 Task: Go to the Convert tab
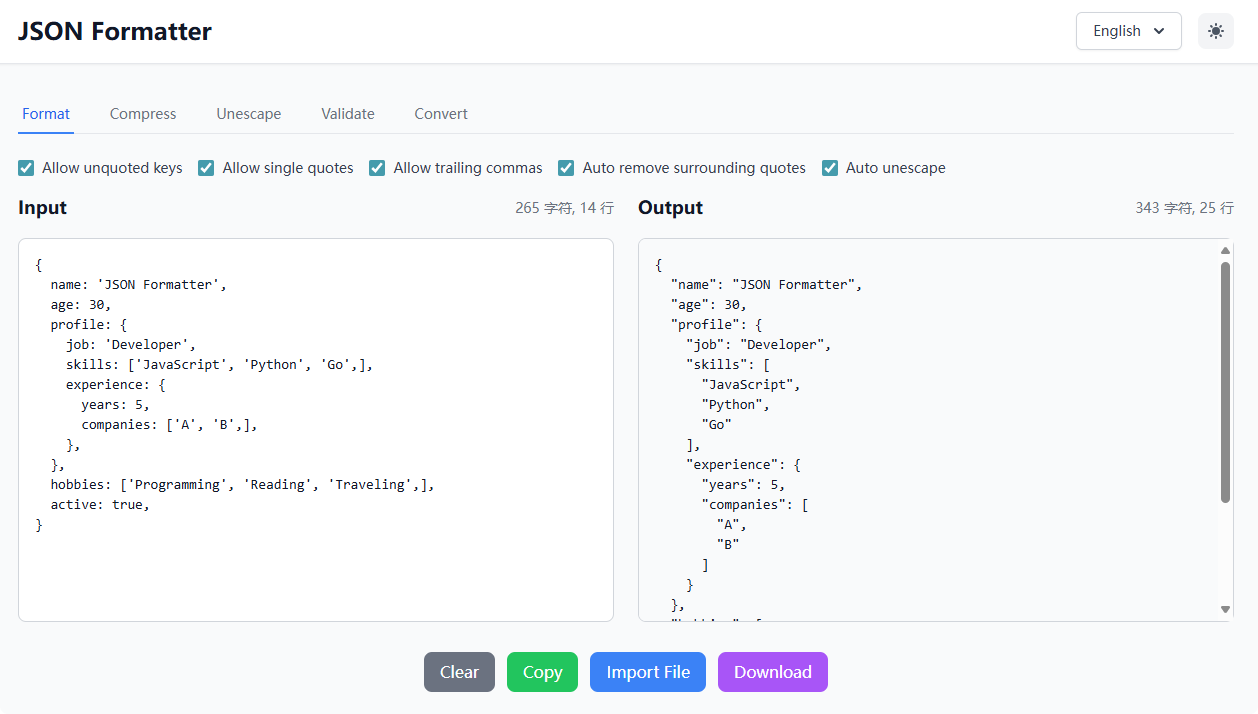pyautogui.click(x=441, y=114)
